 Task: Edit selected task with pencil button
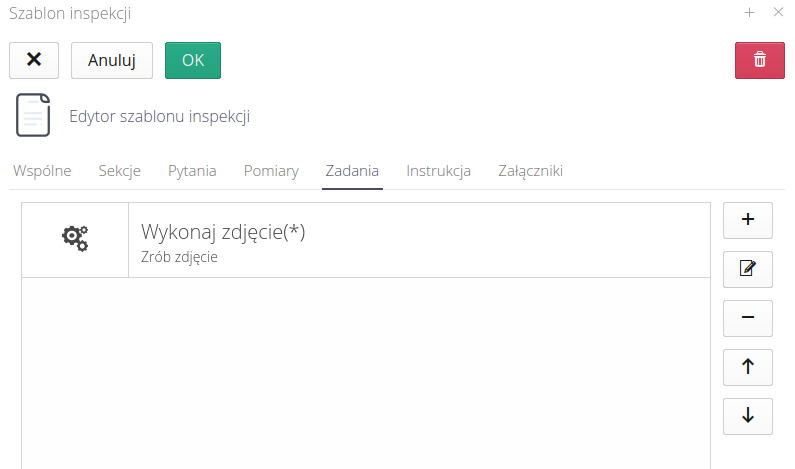[x=748, y=269]
